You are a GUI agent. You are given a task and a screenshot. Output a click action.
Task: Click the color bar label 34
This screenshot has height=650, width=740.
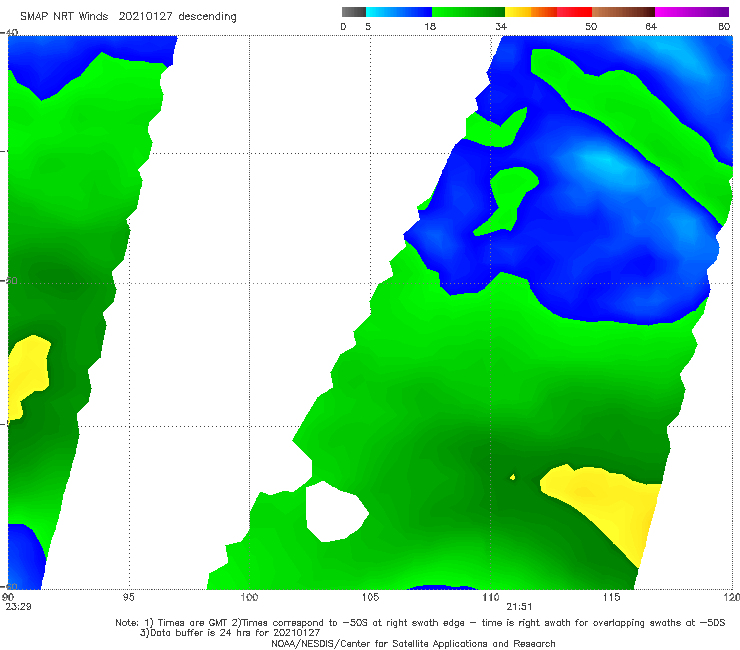(501, 26)
